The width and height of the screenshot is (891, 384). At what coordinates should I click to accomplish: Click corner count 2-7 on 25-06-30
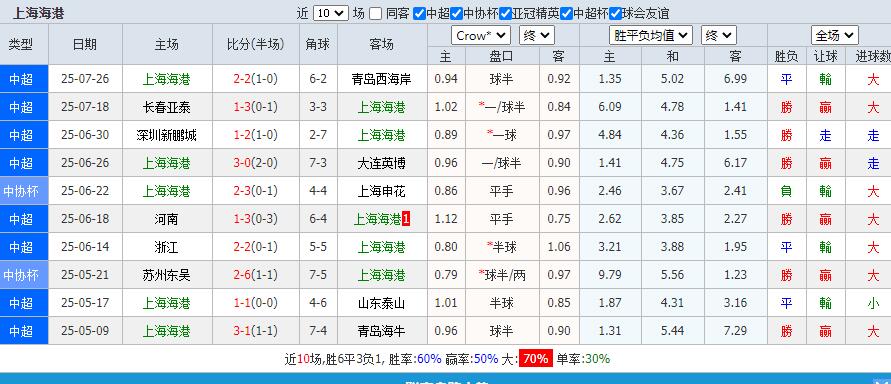pos(318,135)
